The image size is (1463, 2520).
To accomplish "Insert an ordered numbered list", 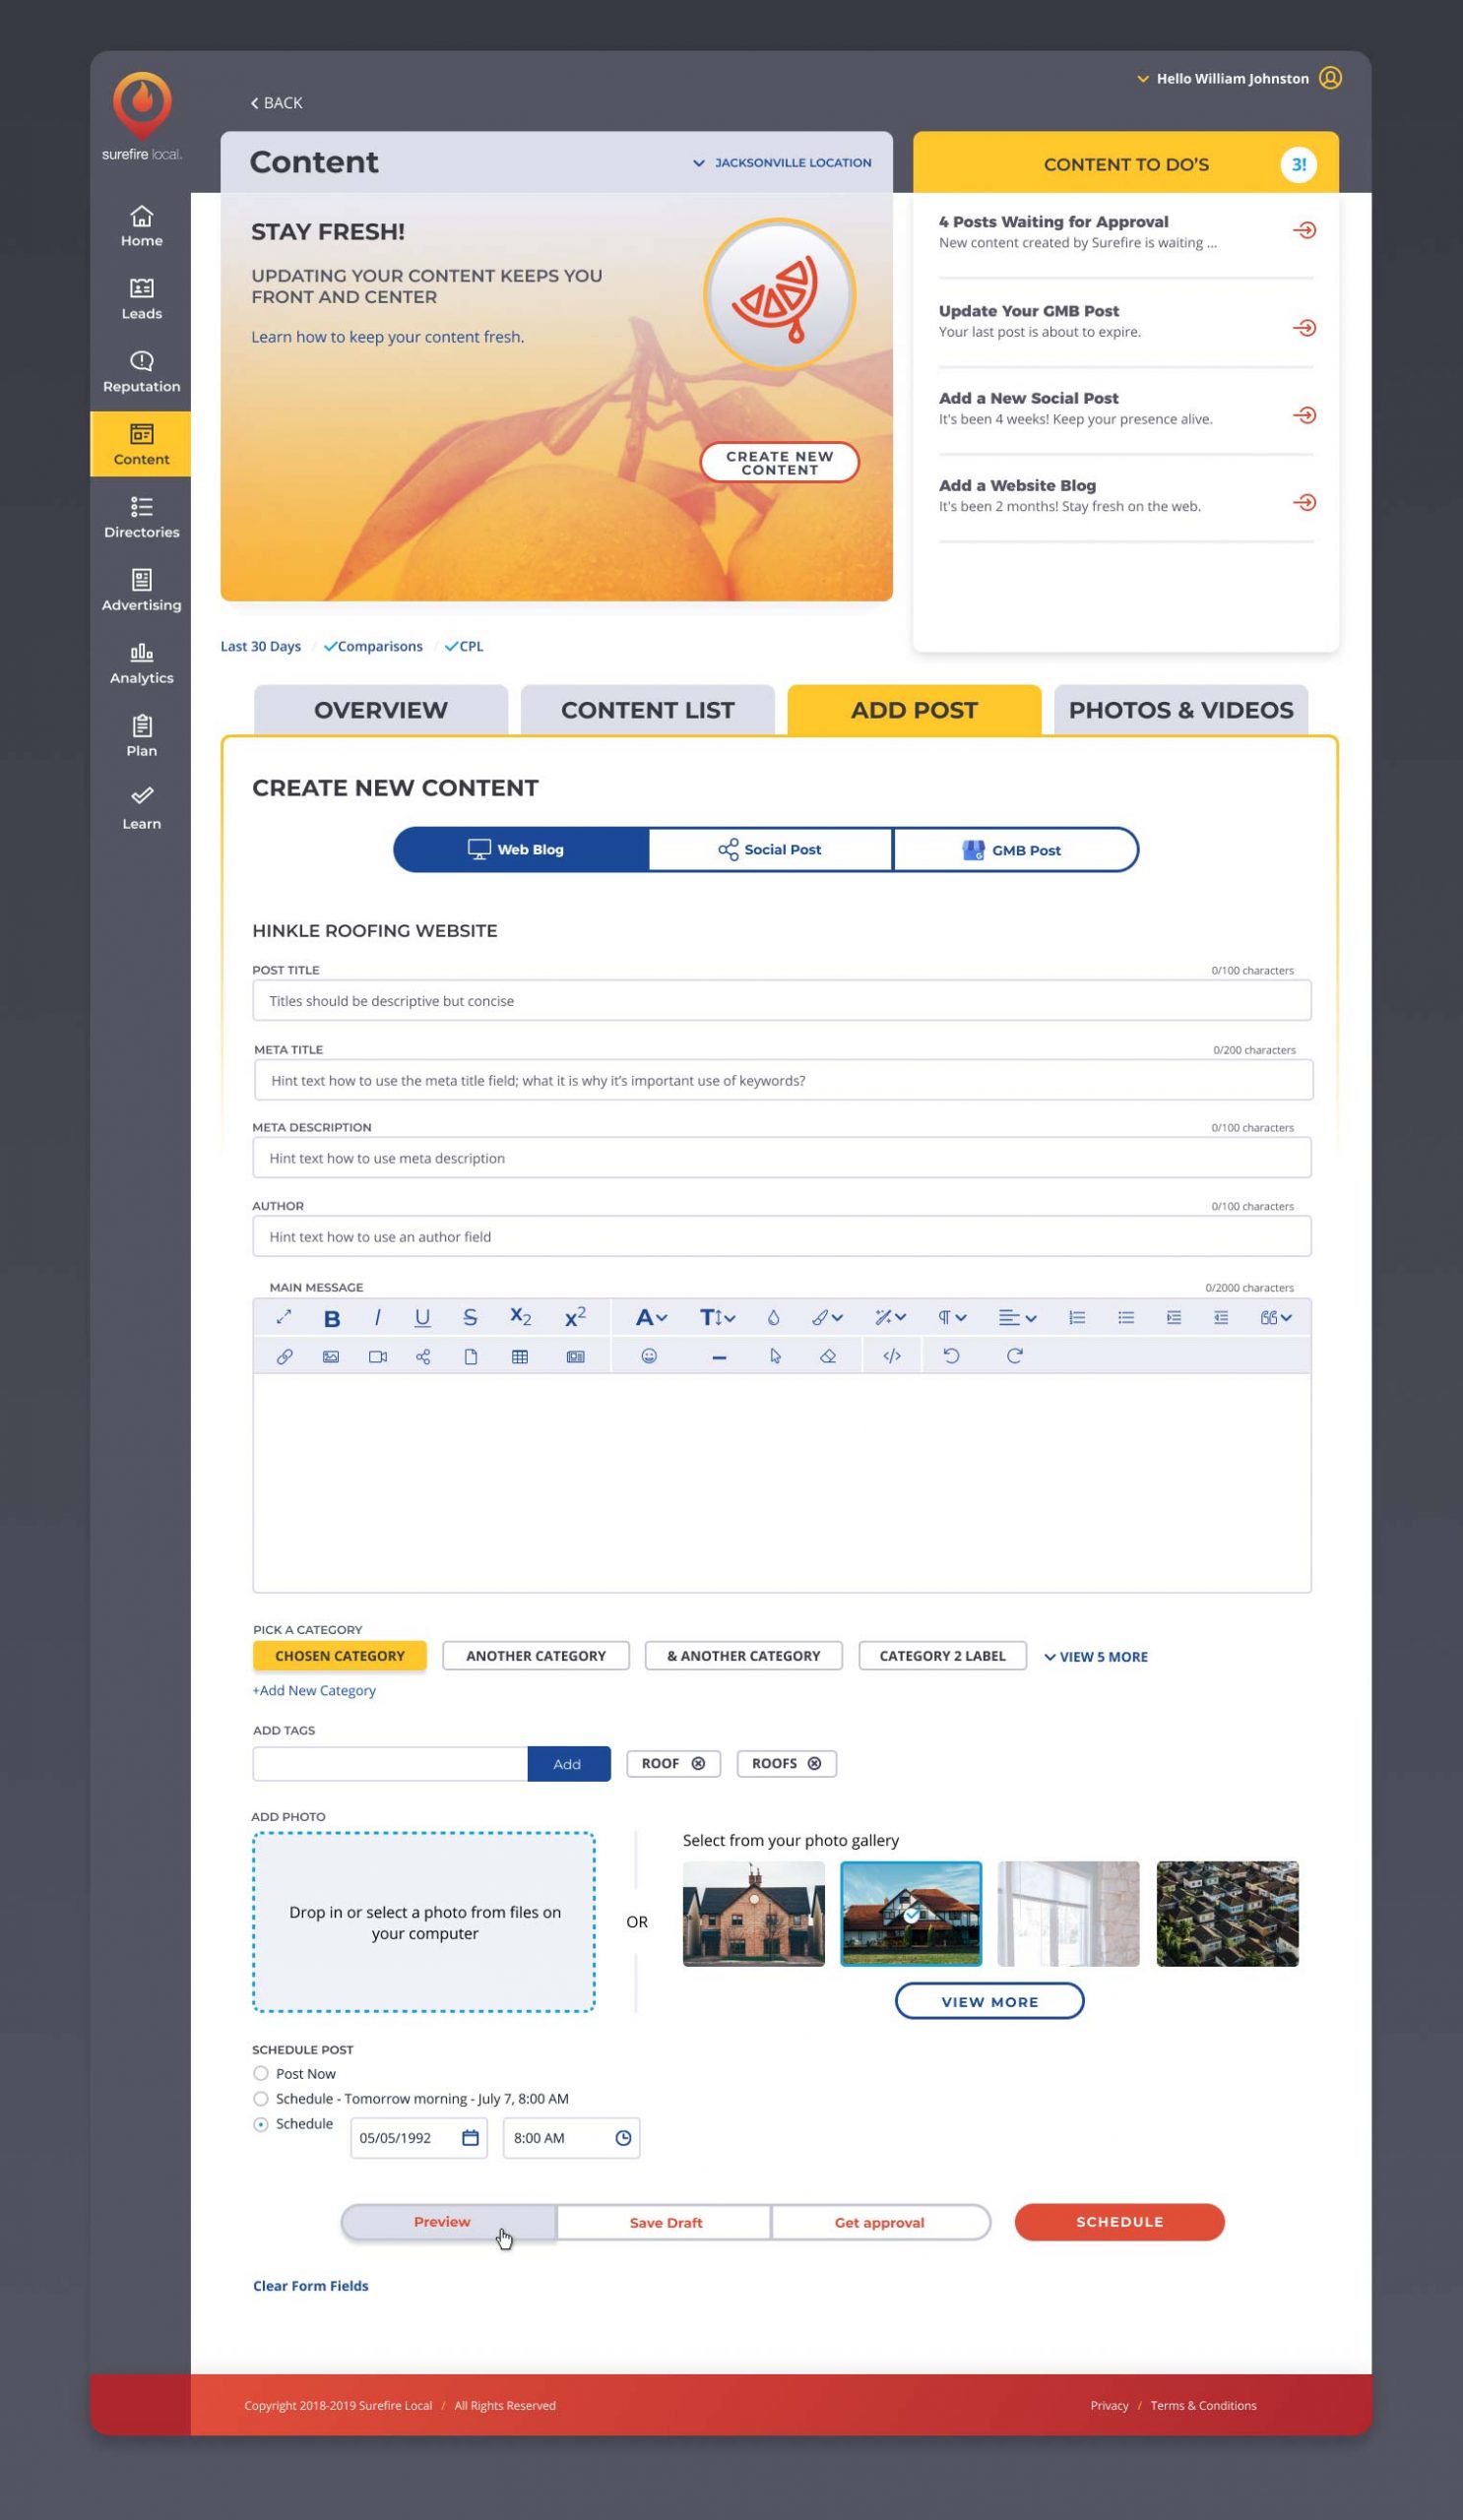I will coord(1077,1318).
